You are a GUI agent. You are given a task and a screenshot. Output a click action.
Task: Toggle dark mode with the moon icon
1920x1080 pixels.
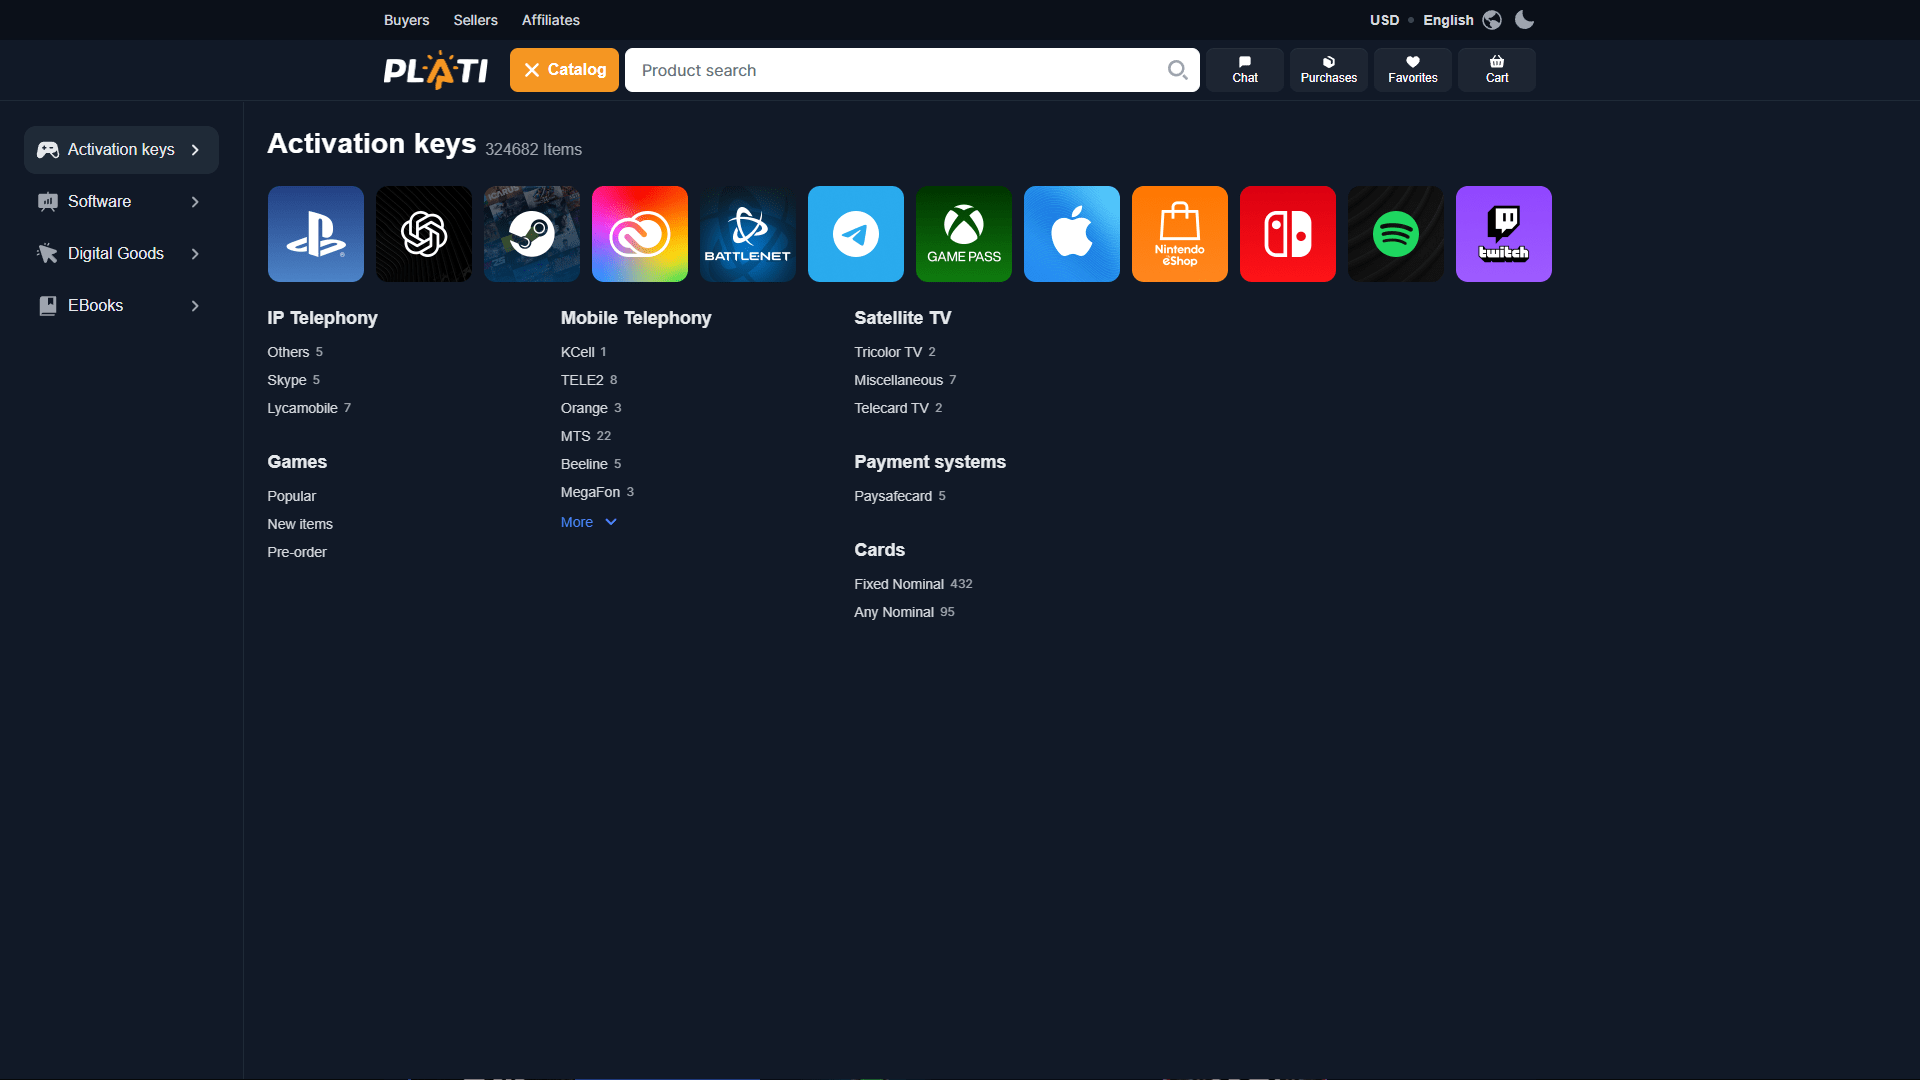[x=1523, y=20]
